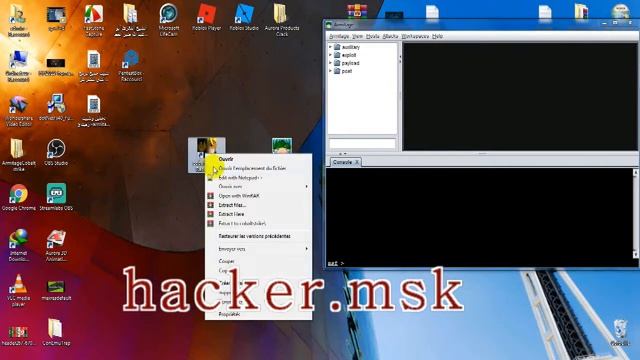Expand the auxiliary tree node arrow

(331, 47)
